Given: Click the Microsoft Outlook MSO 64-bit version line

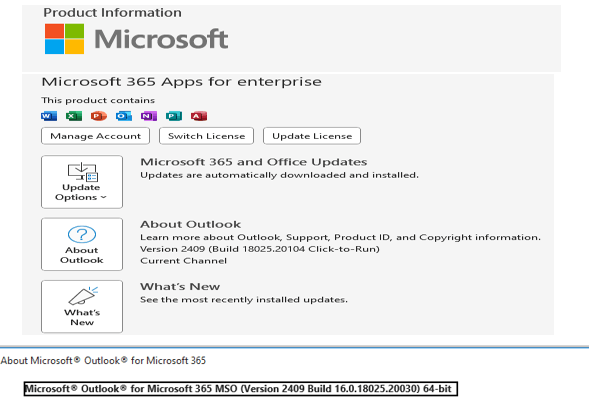Looking at the screenshot, I should (x=240, y=389).
